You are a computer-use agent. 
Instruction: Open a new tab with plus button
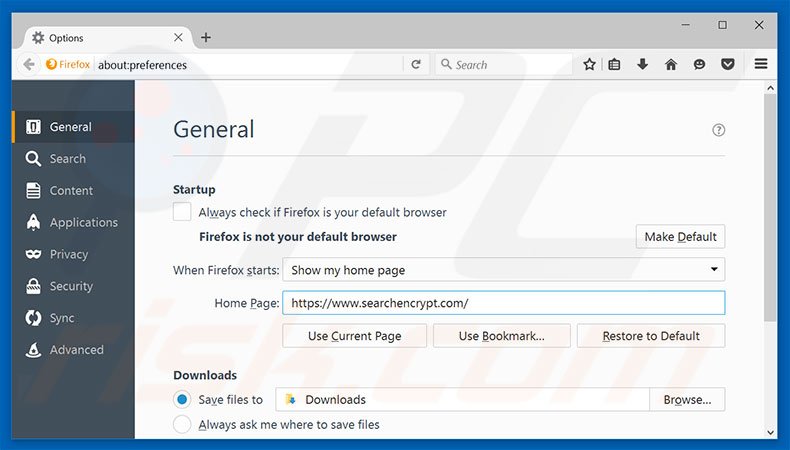[206, 37]
